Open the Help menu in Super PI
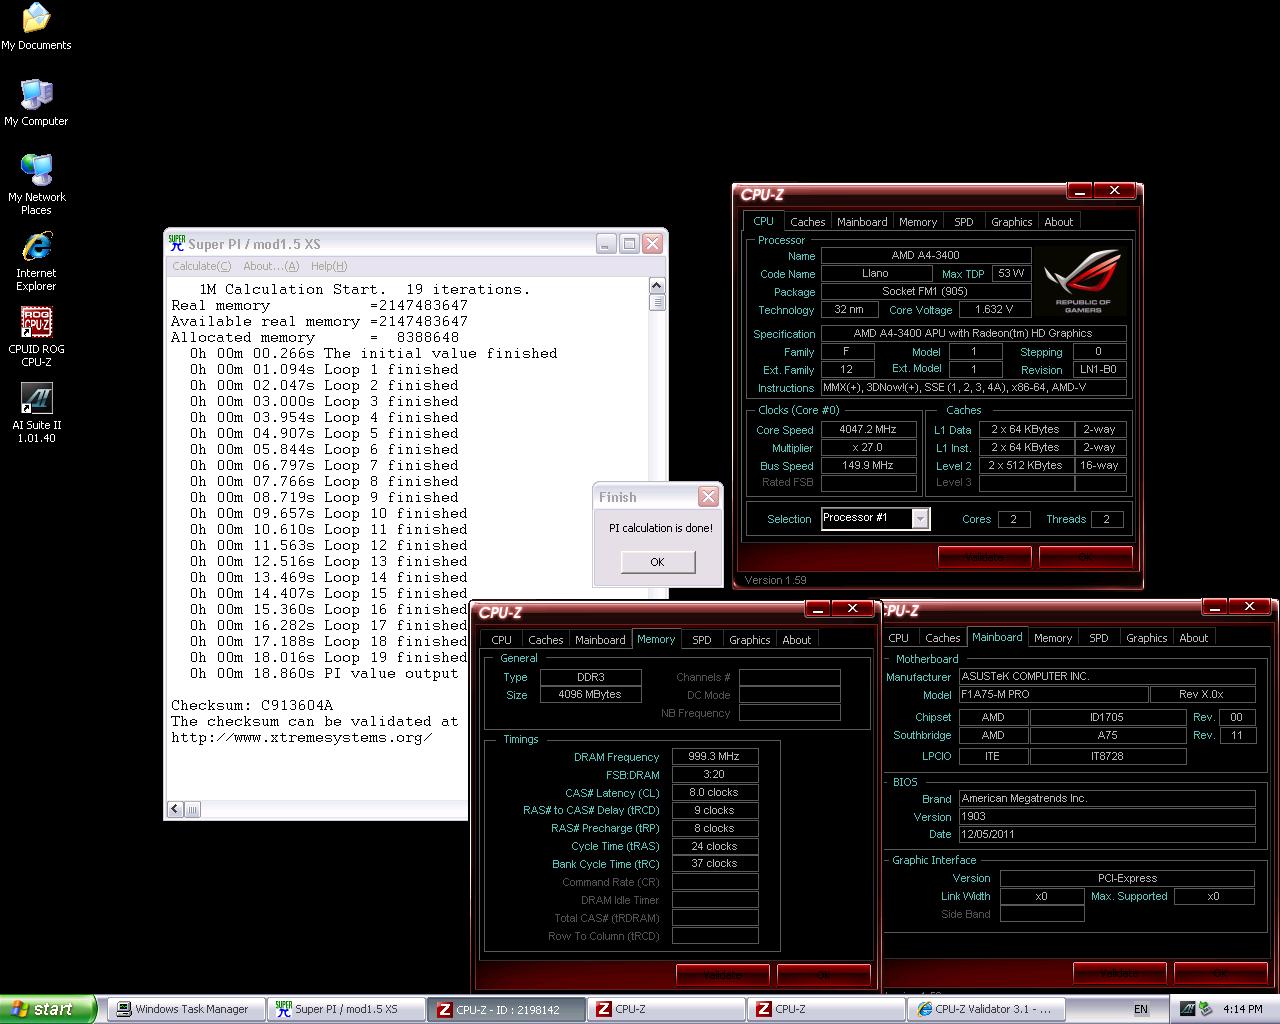1280x1024 pixels. coord(329,266)
